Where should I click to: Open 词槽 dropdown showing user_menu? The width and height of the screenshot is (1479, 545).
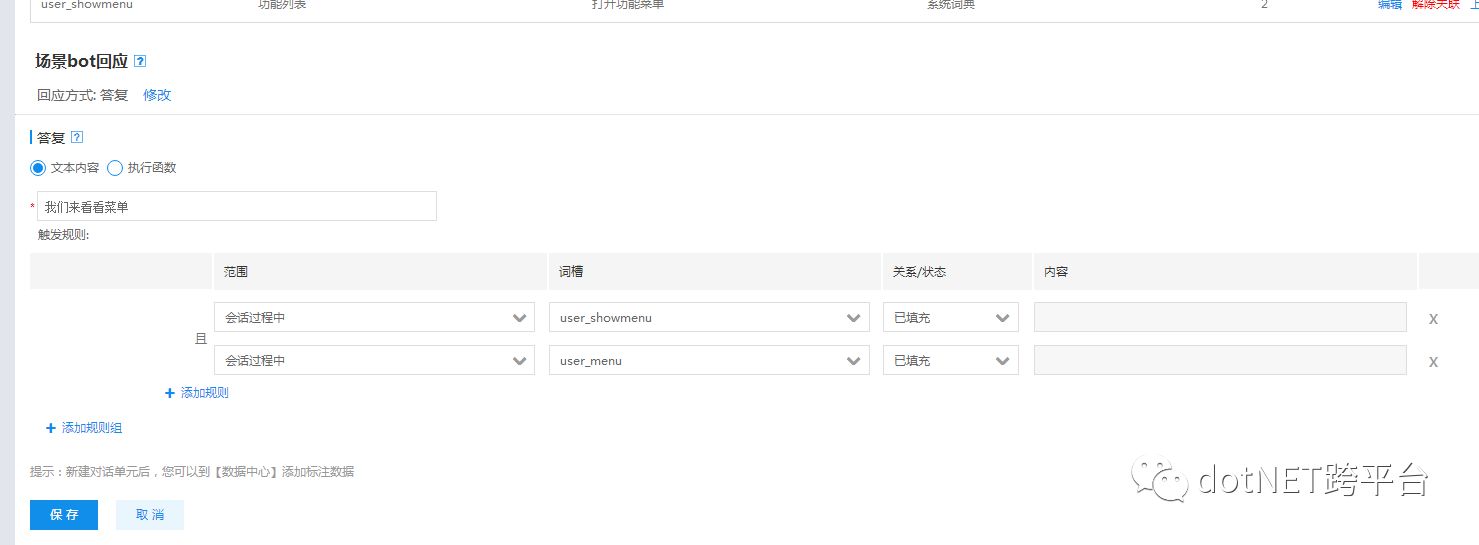point(709,360)
